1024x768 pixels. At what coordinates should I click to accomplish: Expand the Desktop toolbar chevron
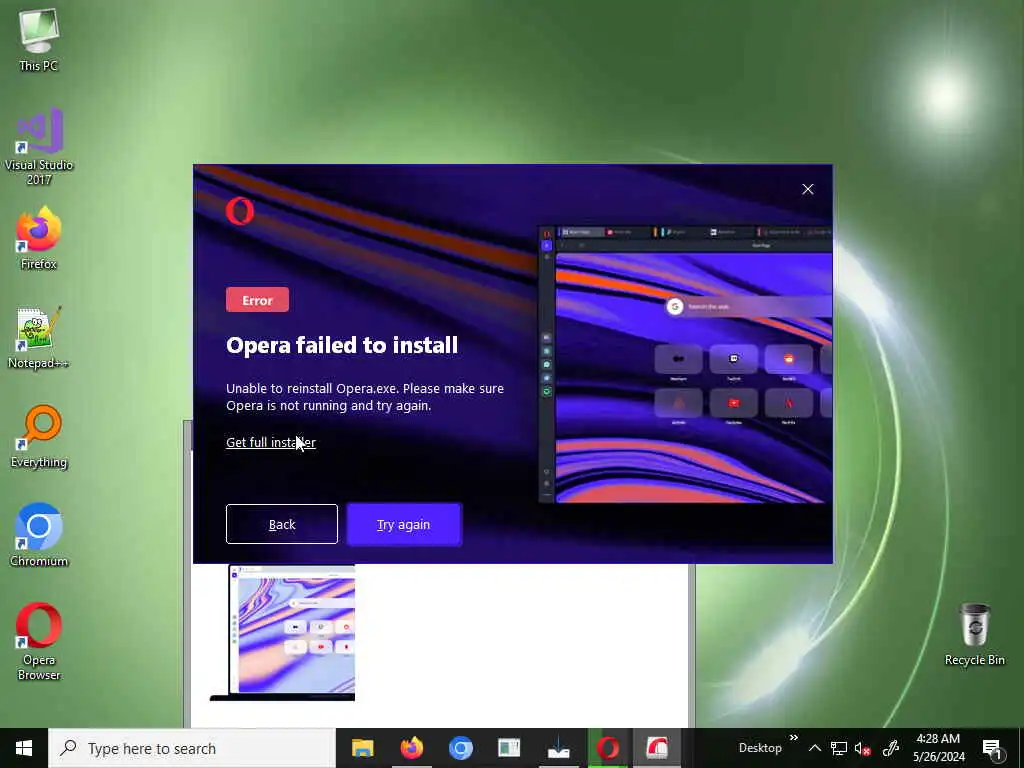pos(793,738)
